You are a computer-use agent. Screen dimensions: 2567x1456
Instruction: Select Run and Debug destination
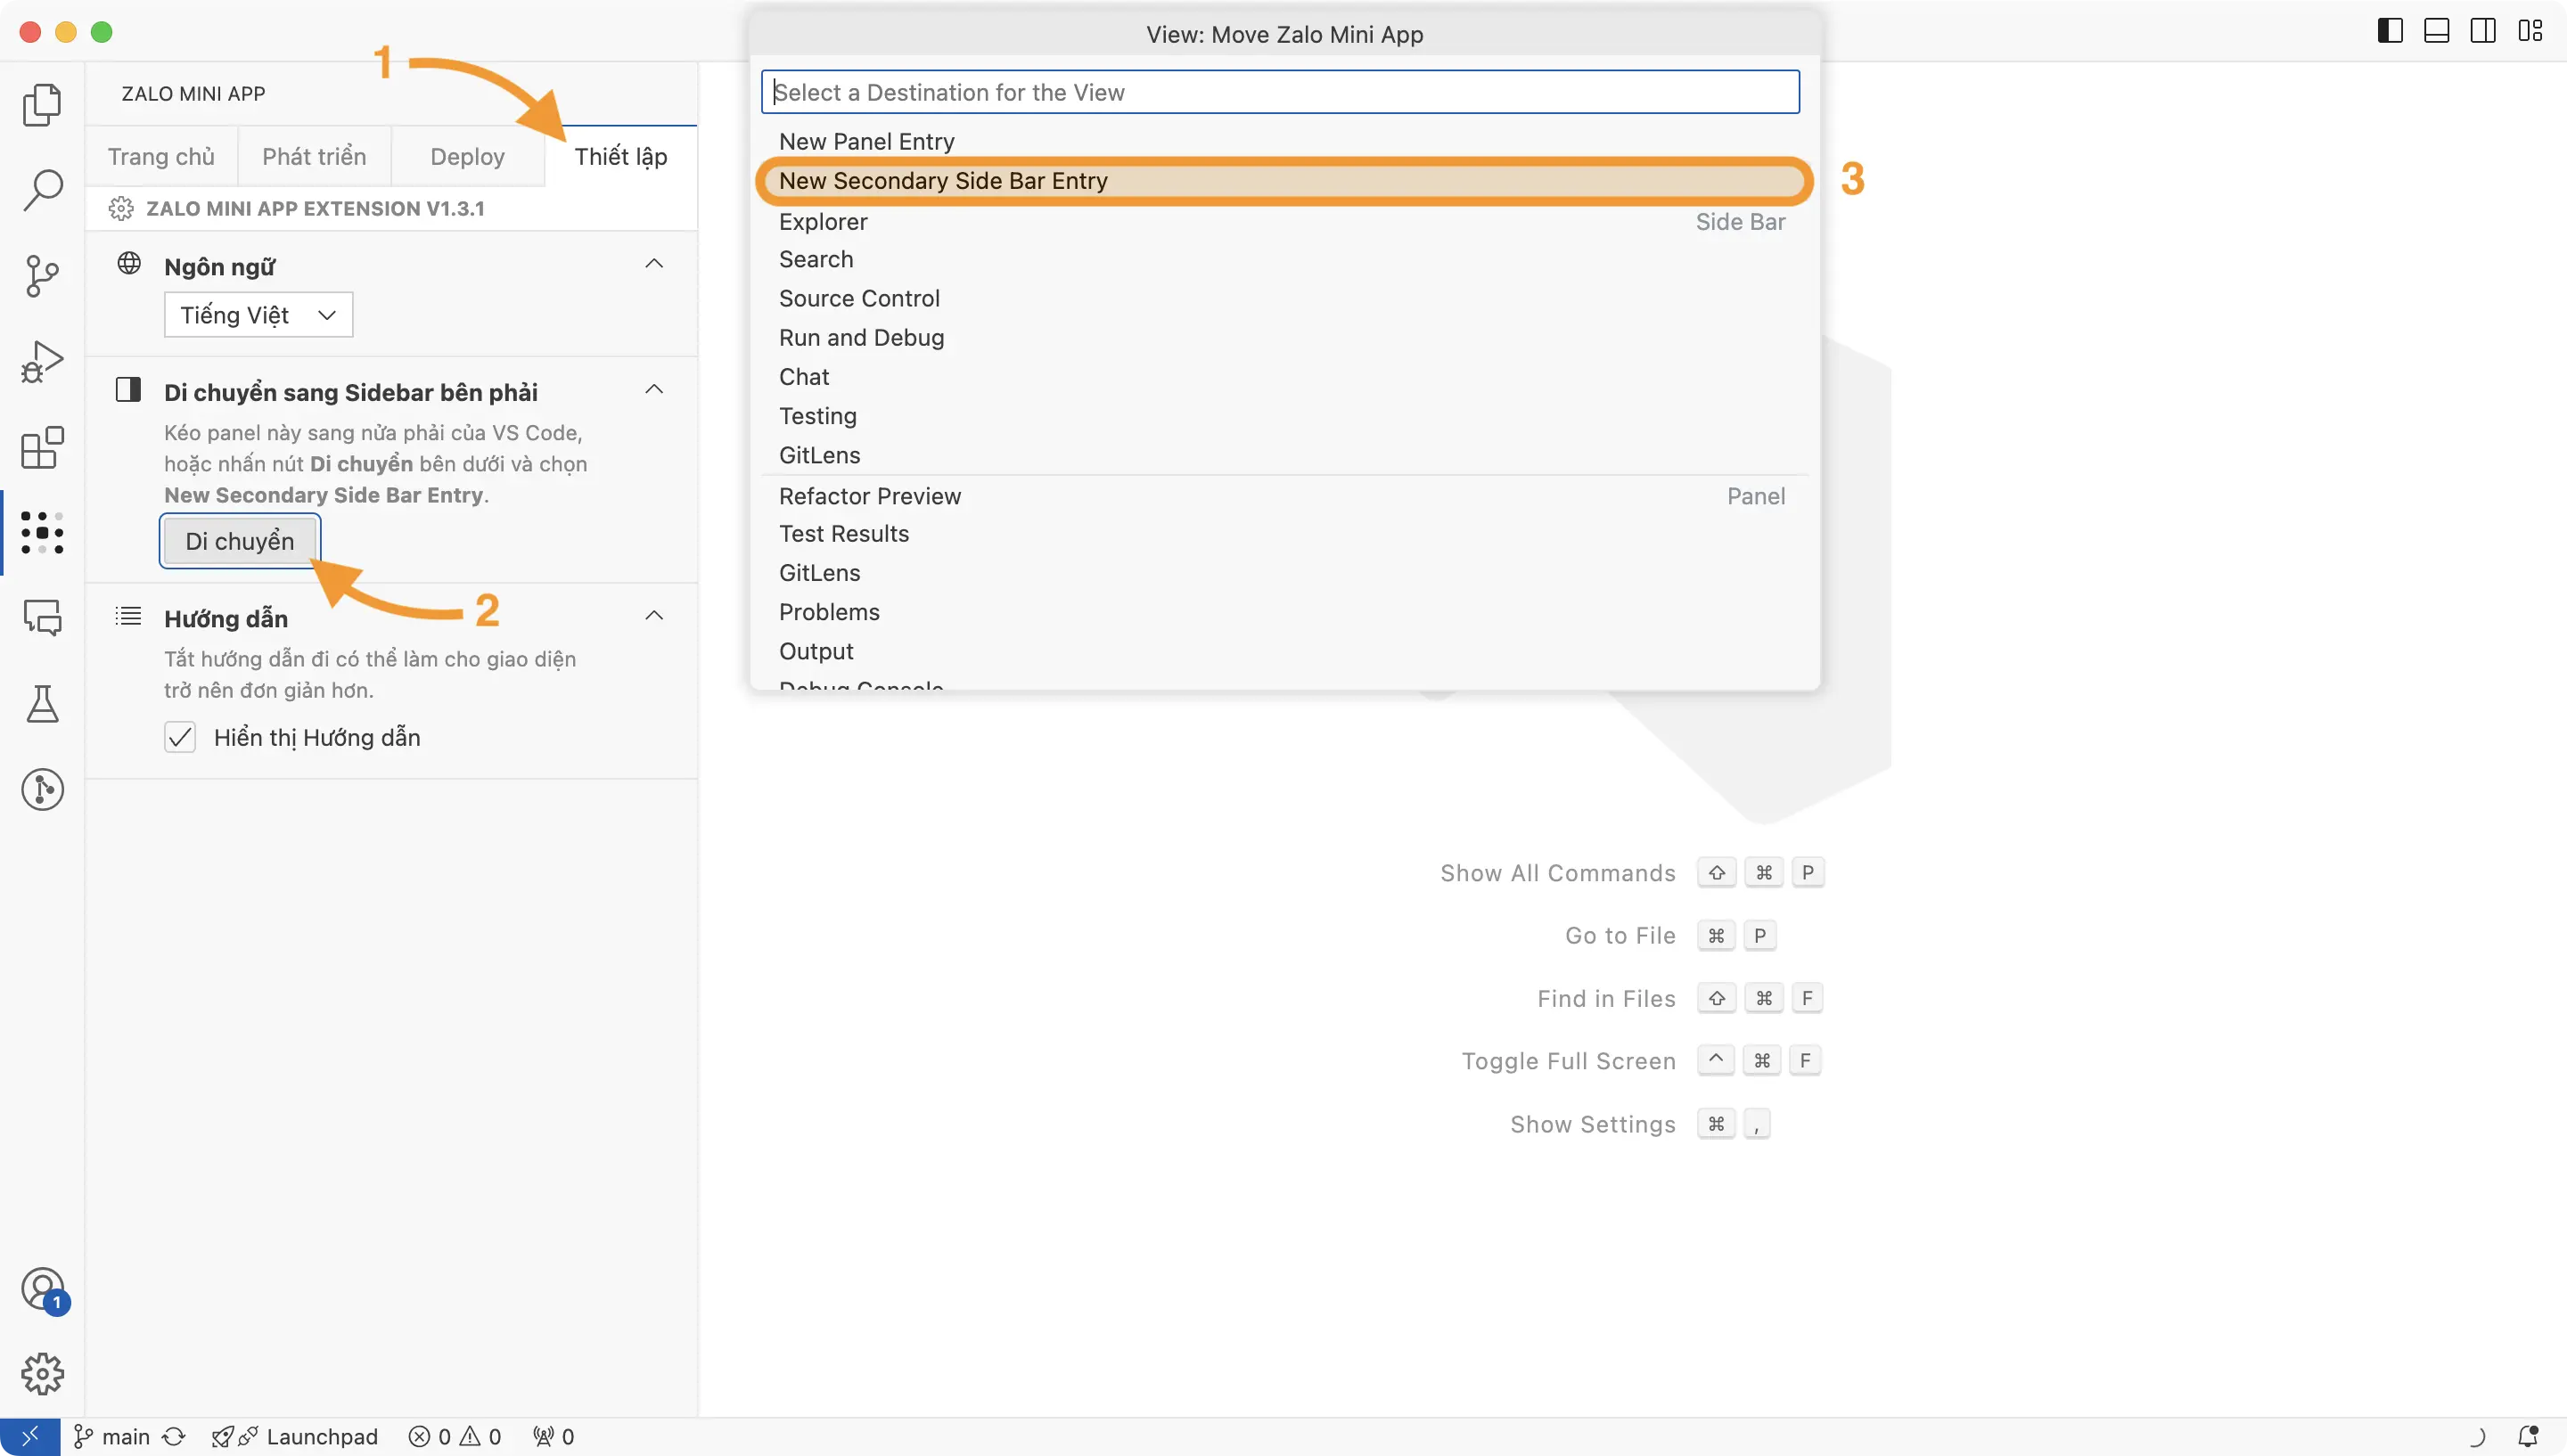click(1284, 337)
